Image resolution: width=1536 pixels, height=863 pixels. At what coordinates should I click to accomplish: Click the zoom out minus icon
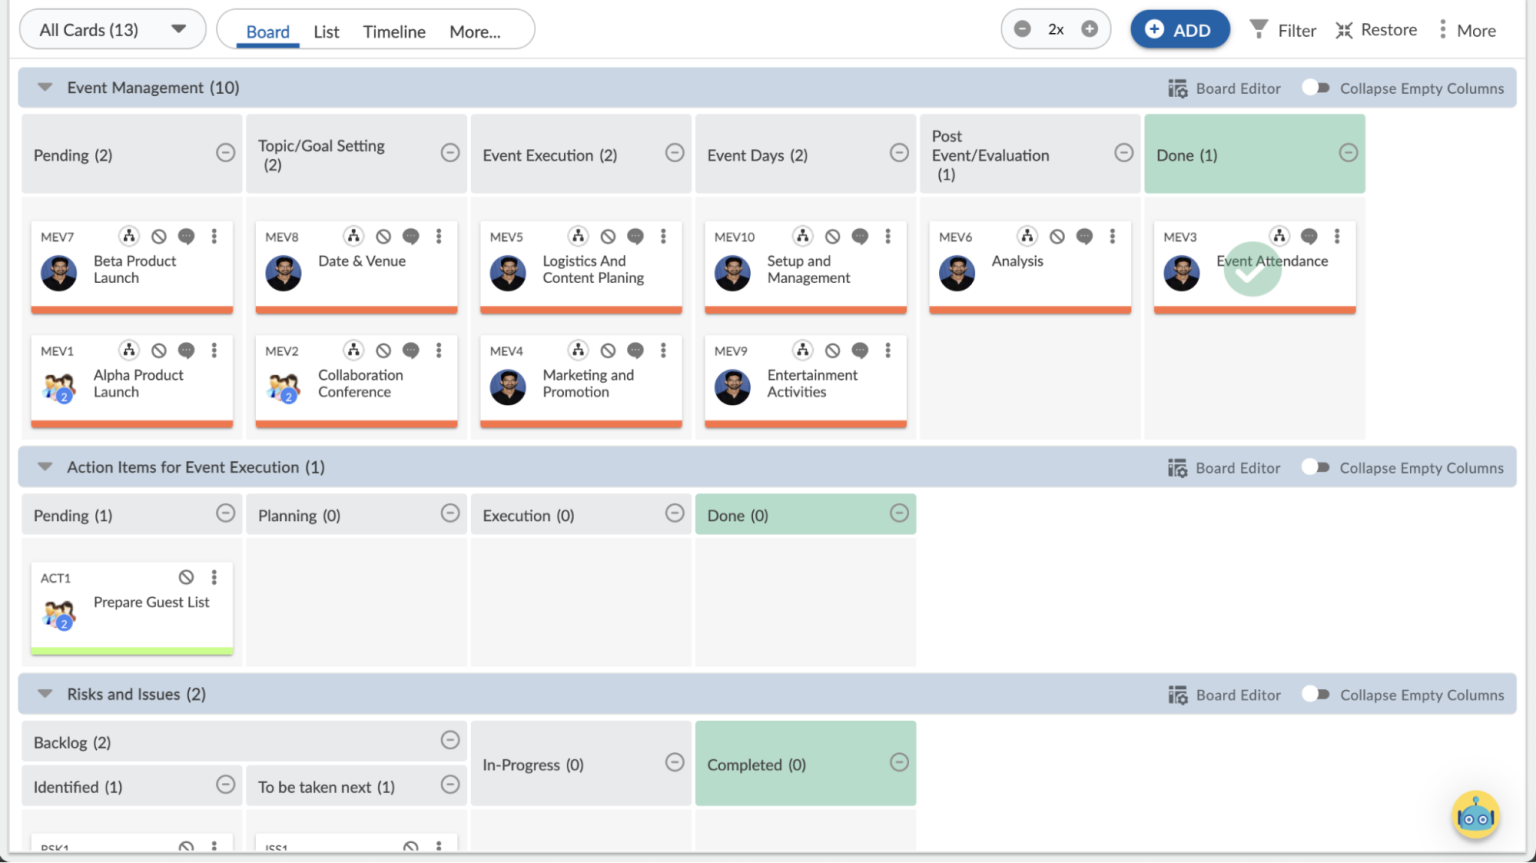click(1022, 29)
